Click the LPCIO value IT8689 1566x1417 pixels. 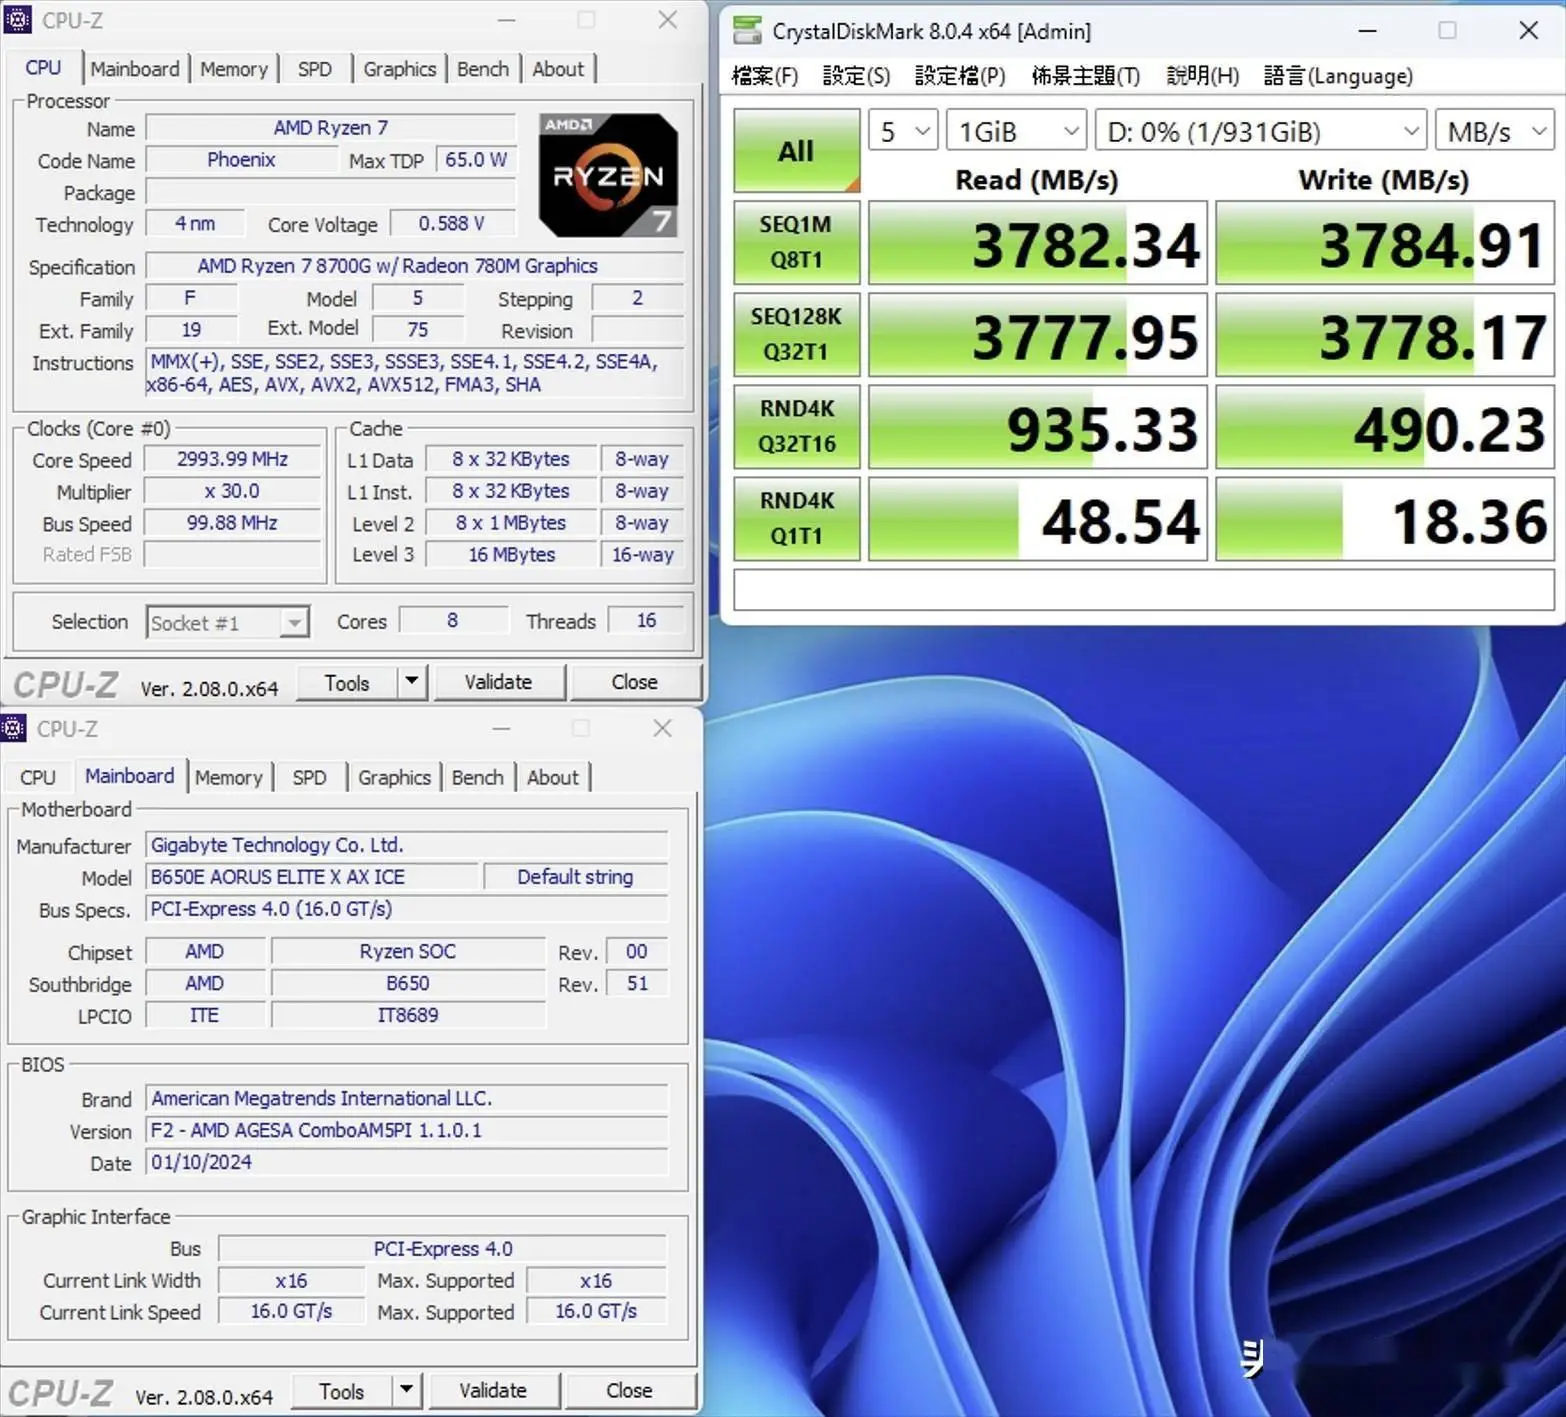click(x=408, y=1016)
